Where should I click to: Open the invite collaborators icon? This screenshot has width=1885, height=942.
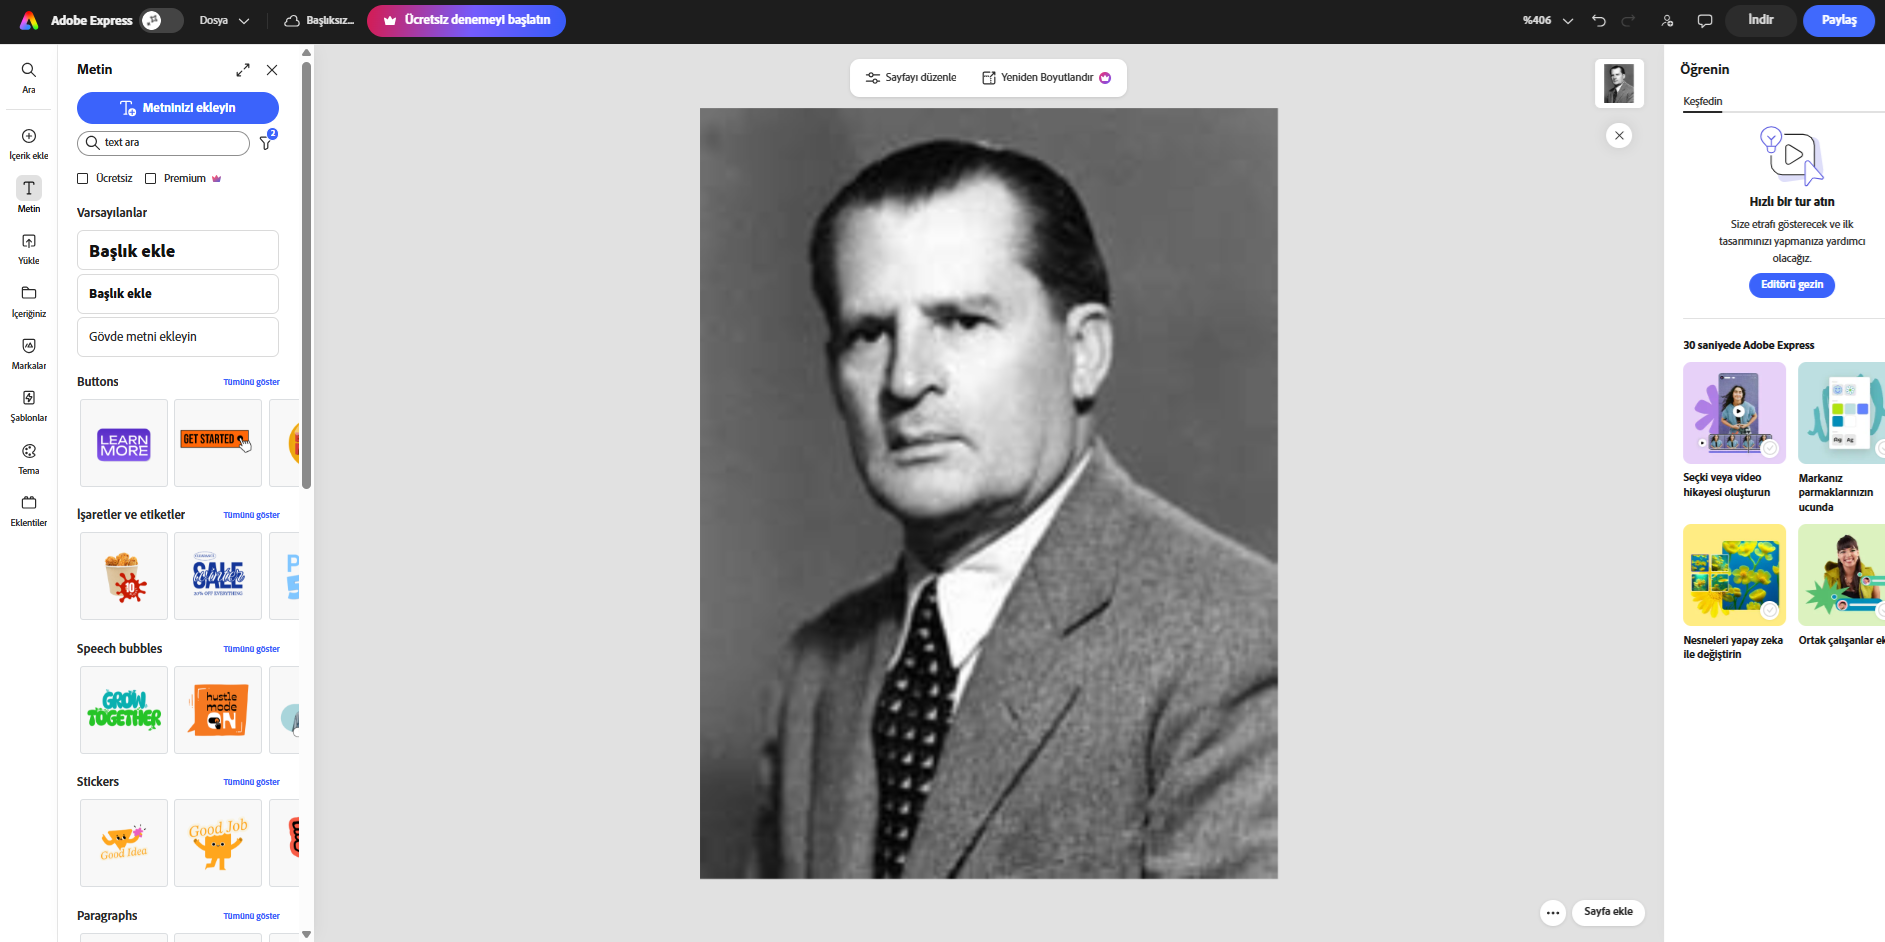point(1667,20)
